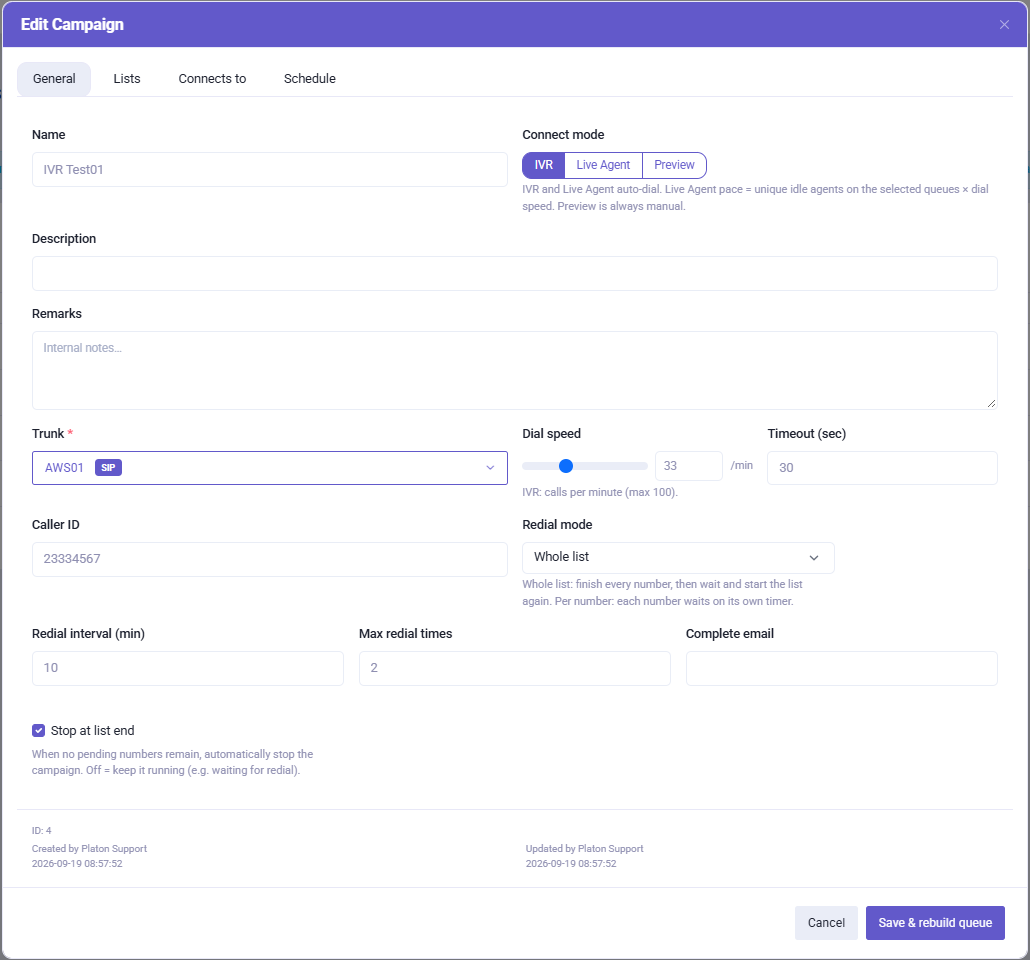The width and height of the screenshot is (1030, 960).
Task: Click the Redial mode chevron arrow
Action: pyautogui.click(x=813, y=557)
